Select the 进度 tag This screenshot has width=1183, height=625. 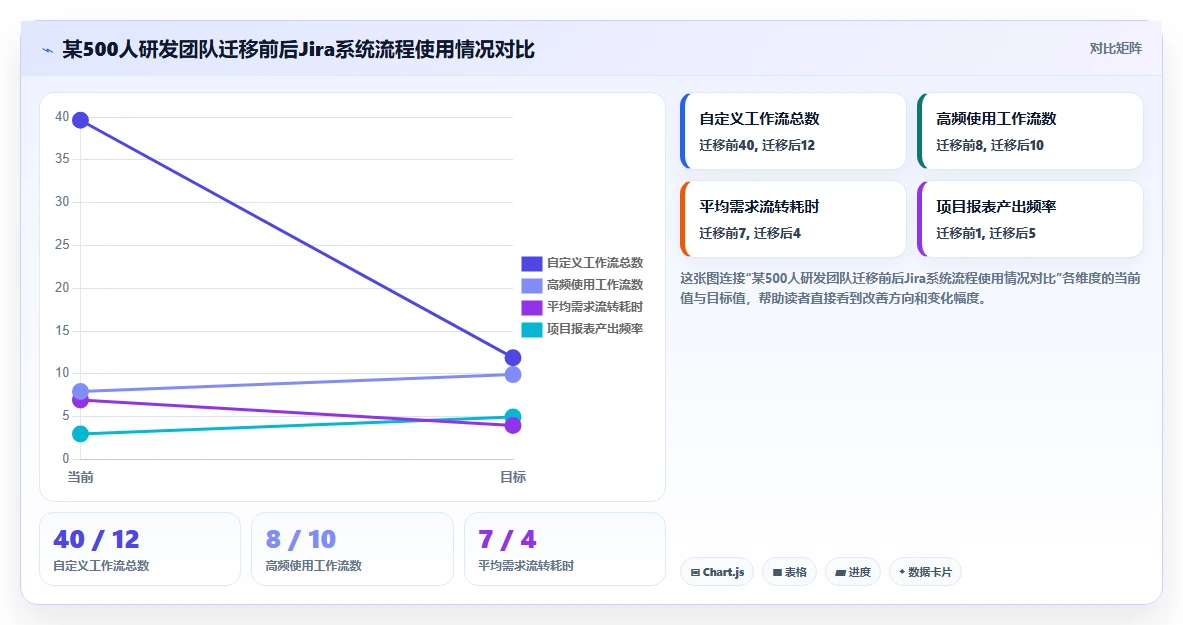[853, 572]
